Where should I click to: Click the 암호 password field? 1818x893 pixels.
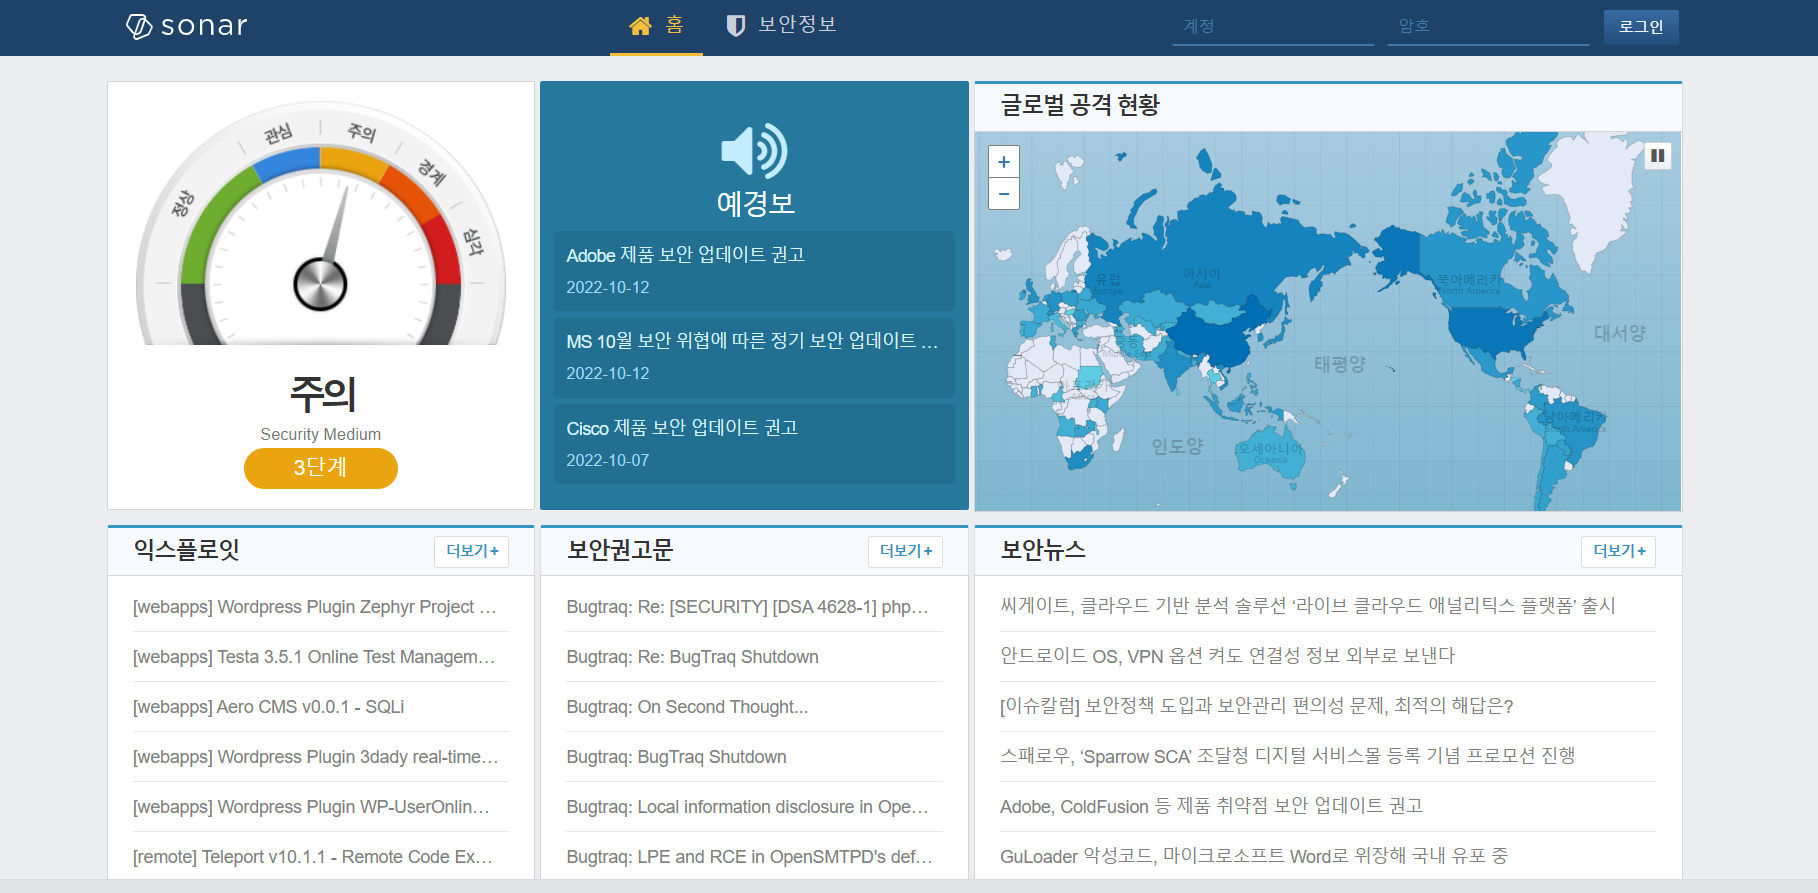(1488, 26)
